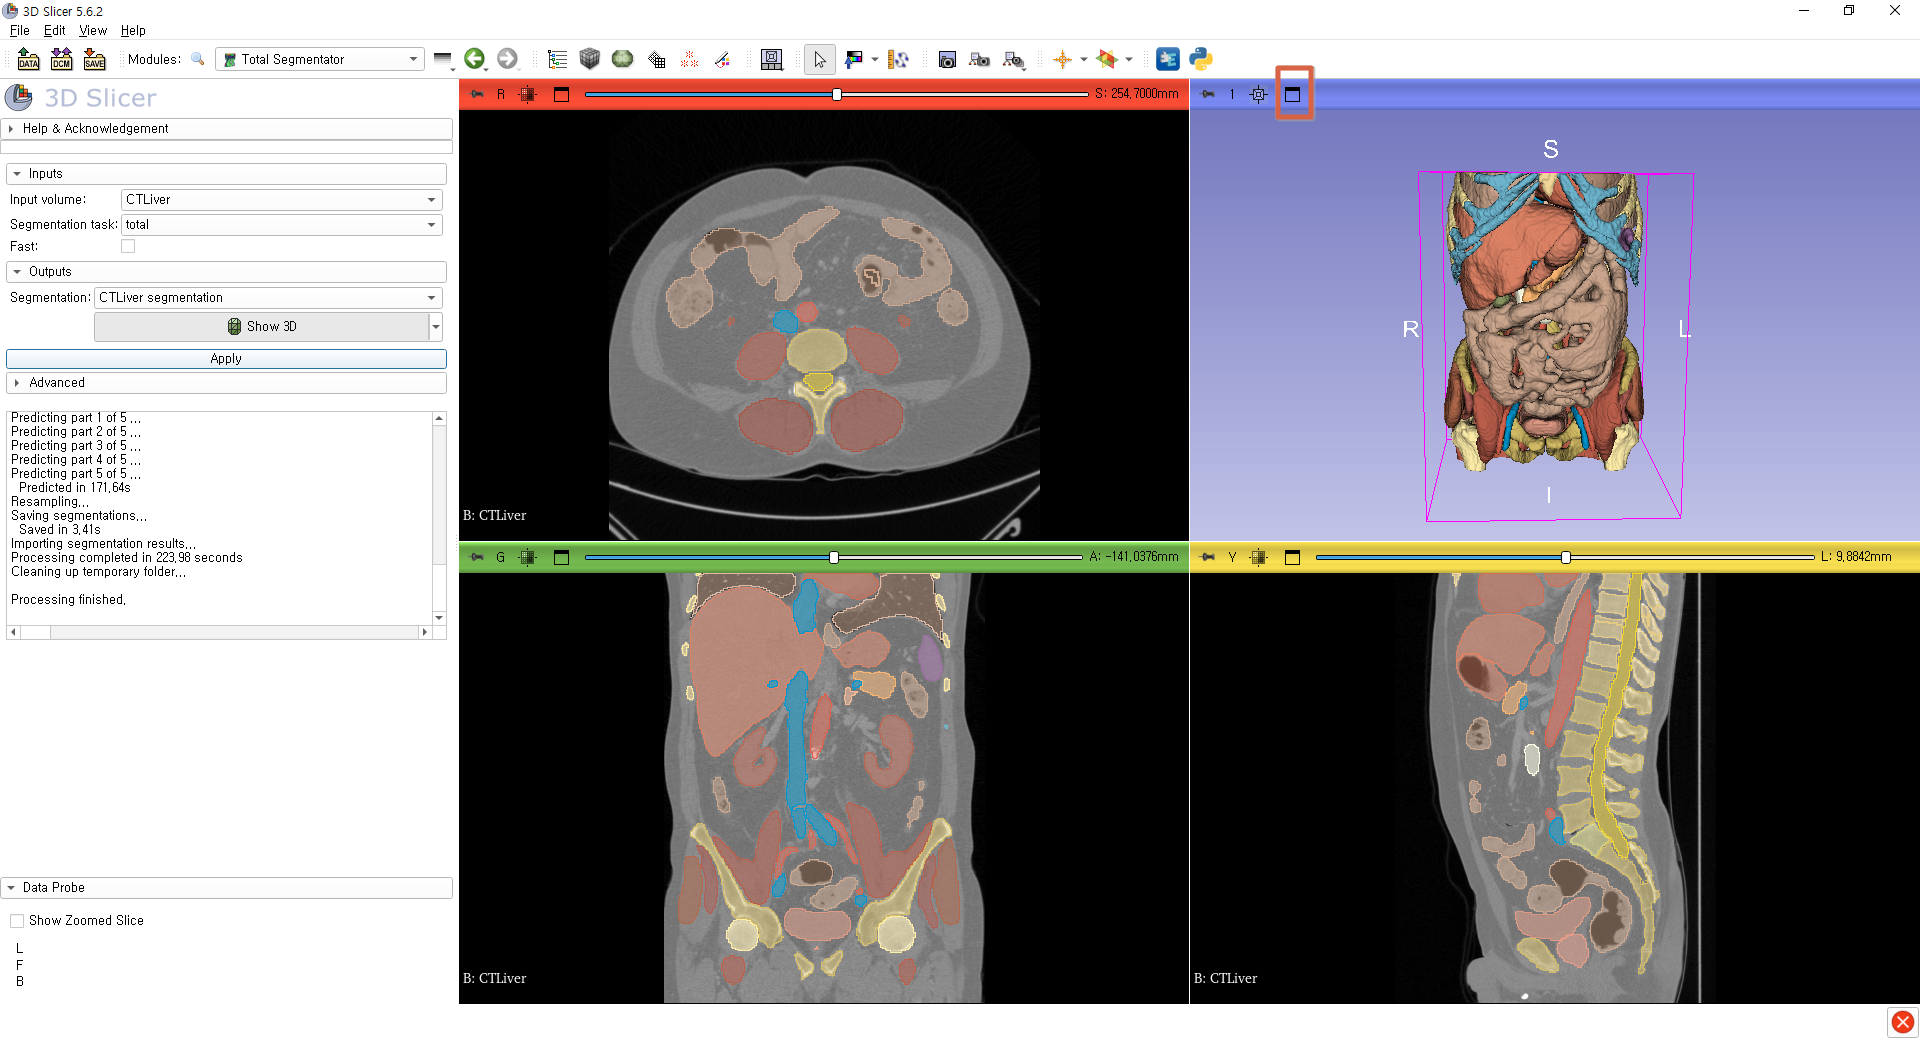Click the slice intersections icon

[x=1107, y=60]
